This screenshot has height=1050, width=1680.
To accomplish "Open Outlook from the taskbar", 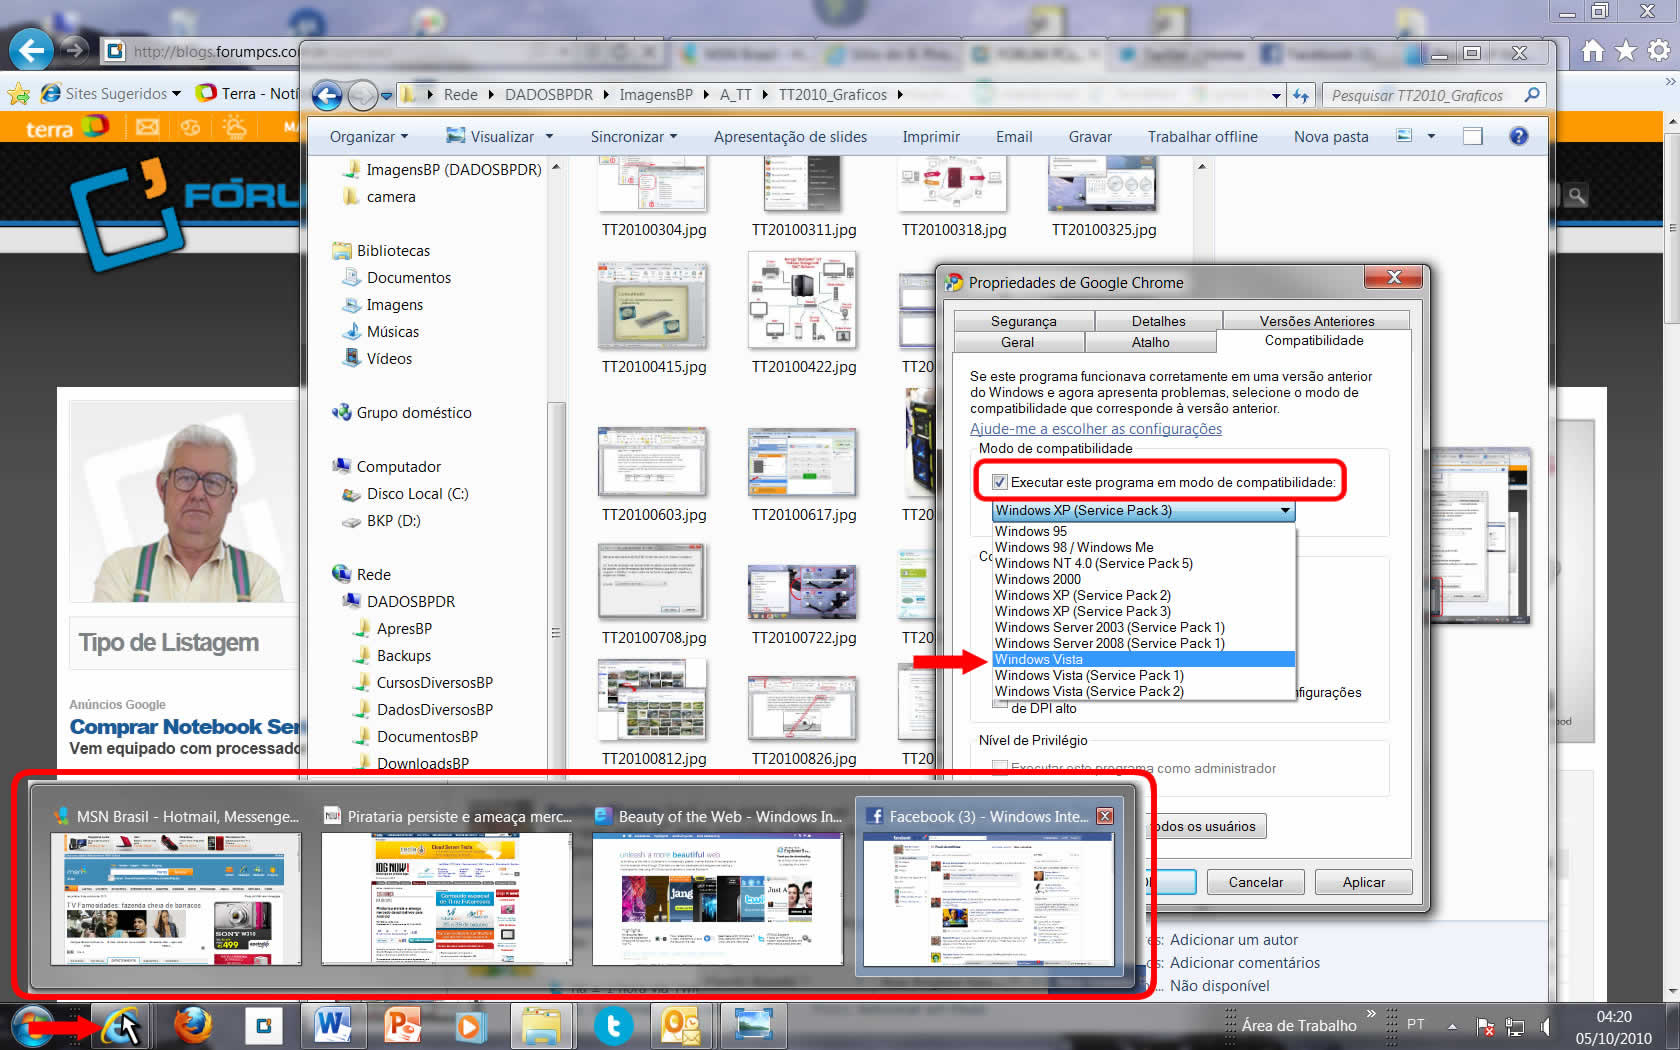I will [682, 1026].
